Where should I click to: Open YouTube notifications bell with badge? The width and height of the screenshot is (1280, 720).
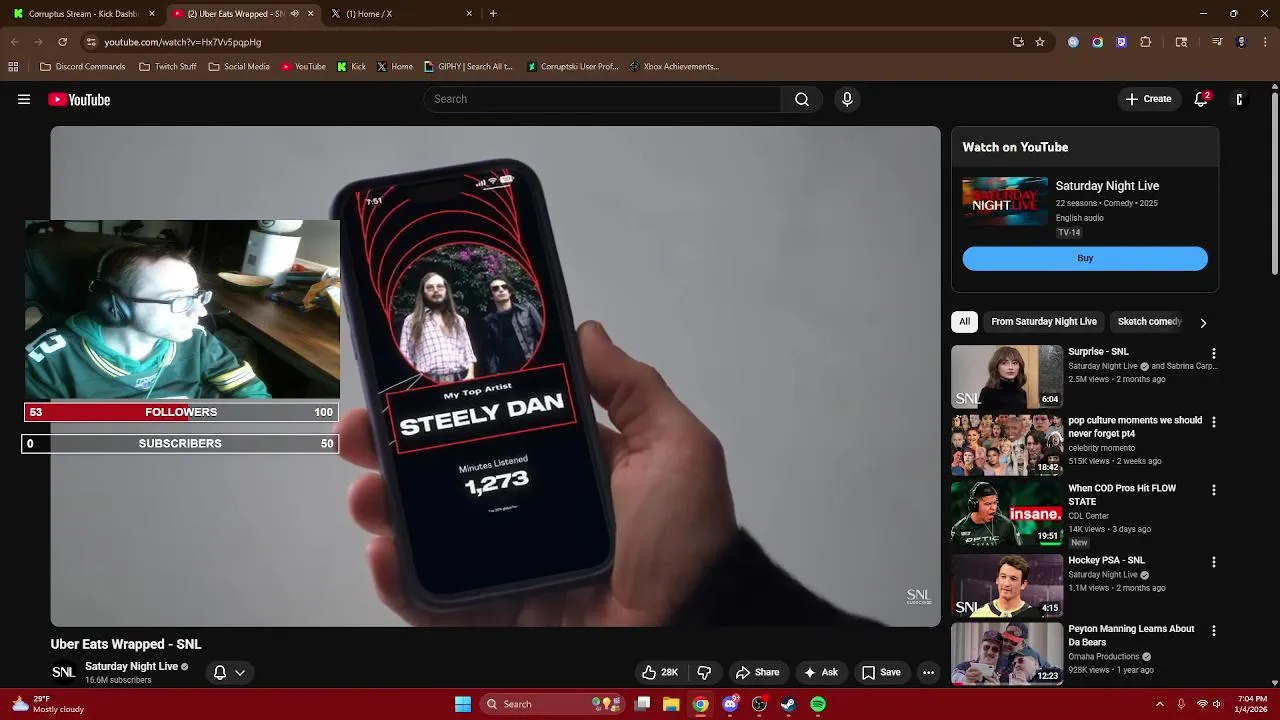pyautogui.click(x=1202, y=99)
